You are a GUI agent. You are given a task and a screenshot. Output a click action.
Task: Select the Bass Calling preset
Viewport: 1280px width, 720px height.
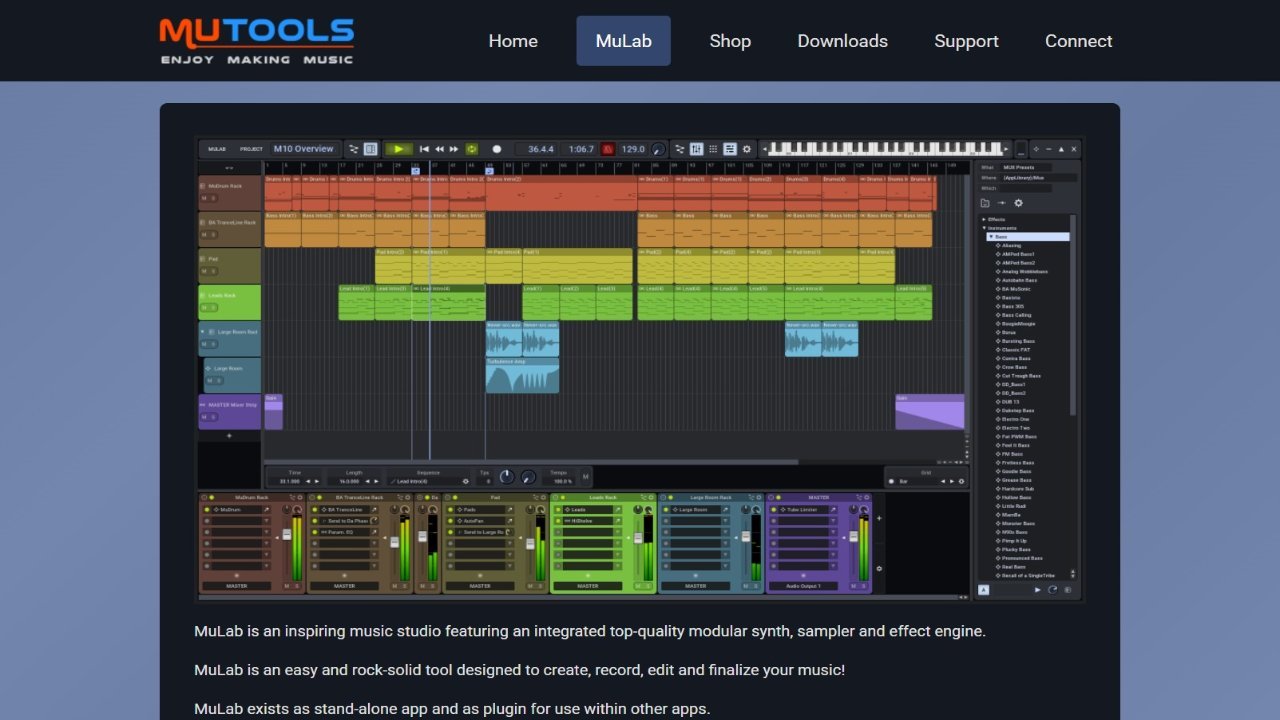1017,315
